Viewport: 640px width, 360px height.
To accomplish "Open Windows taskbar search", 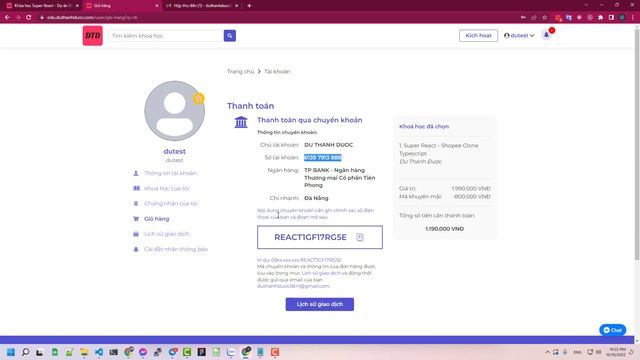I will (x=25, y=352).
